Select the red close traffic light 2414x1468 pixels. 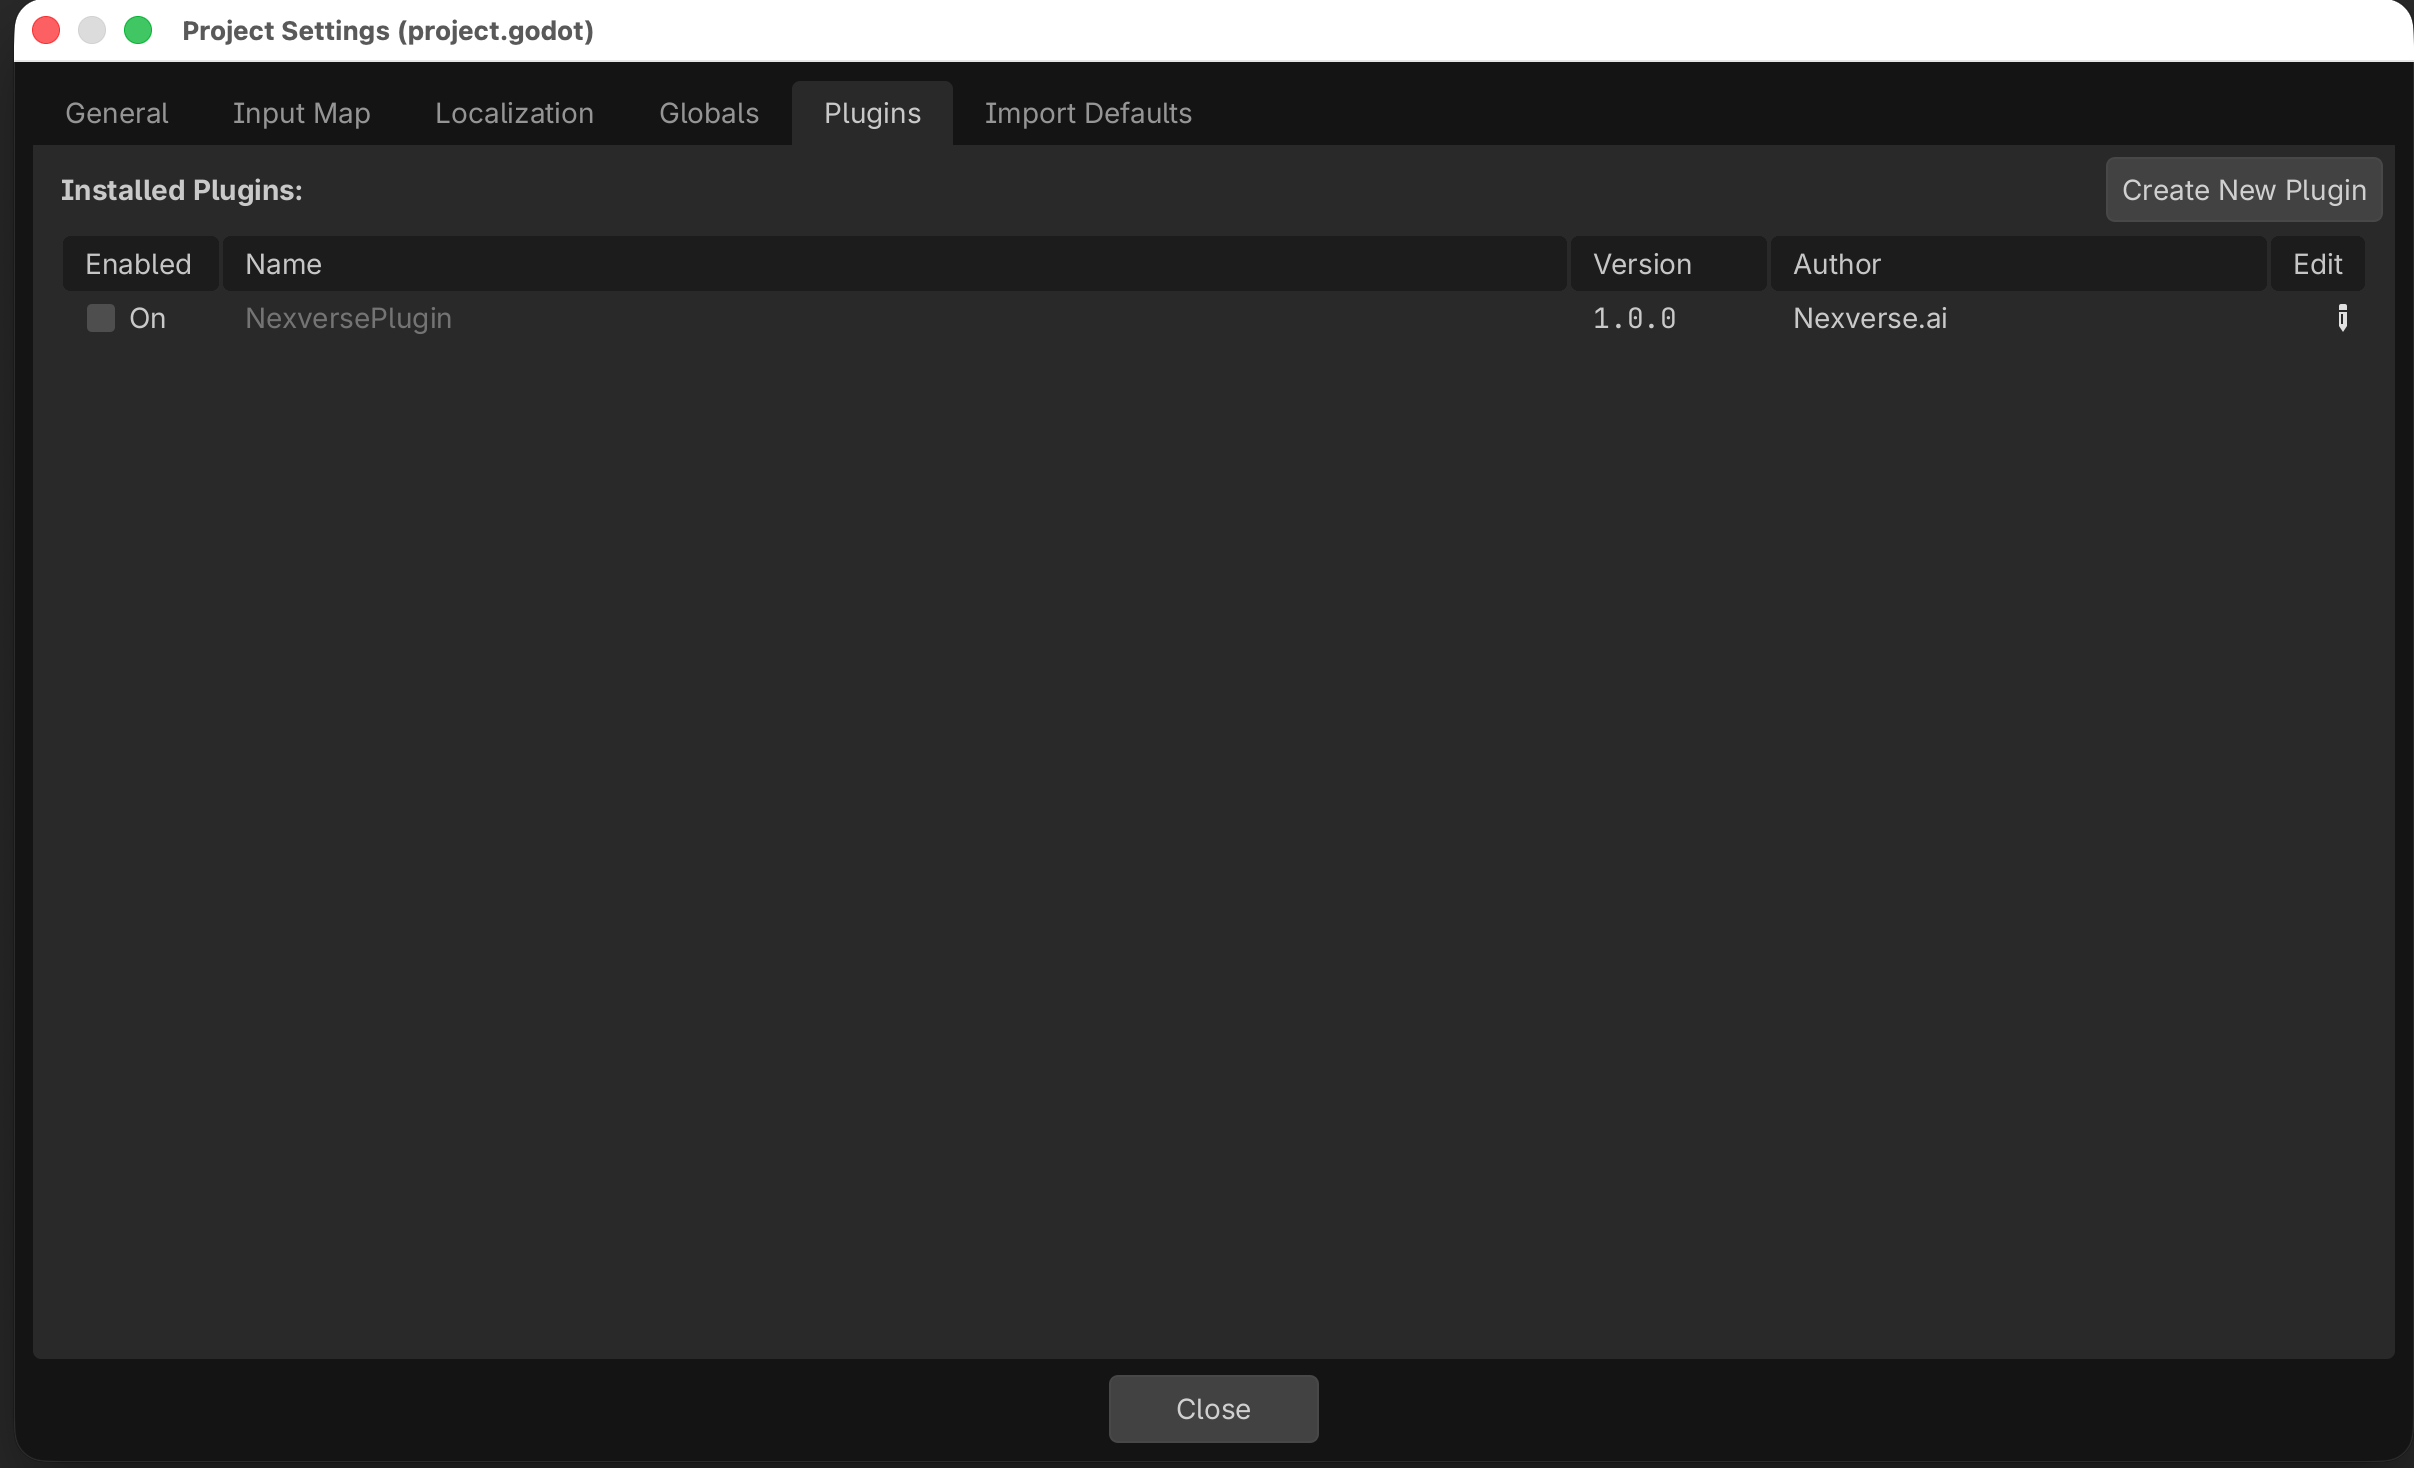coord(45,30)
